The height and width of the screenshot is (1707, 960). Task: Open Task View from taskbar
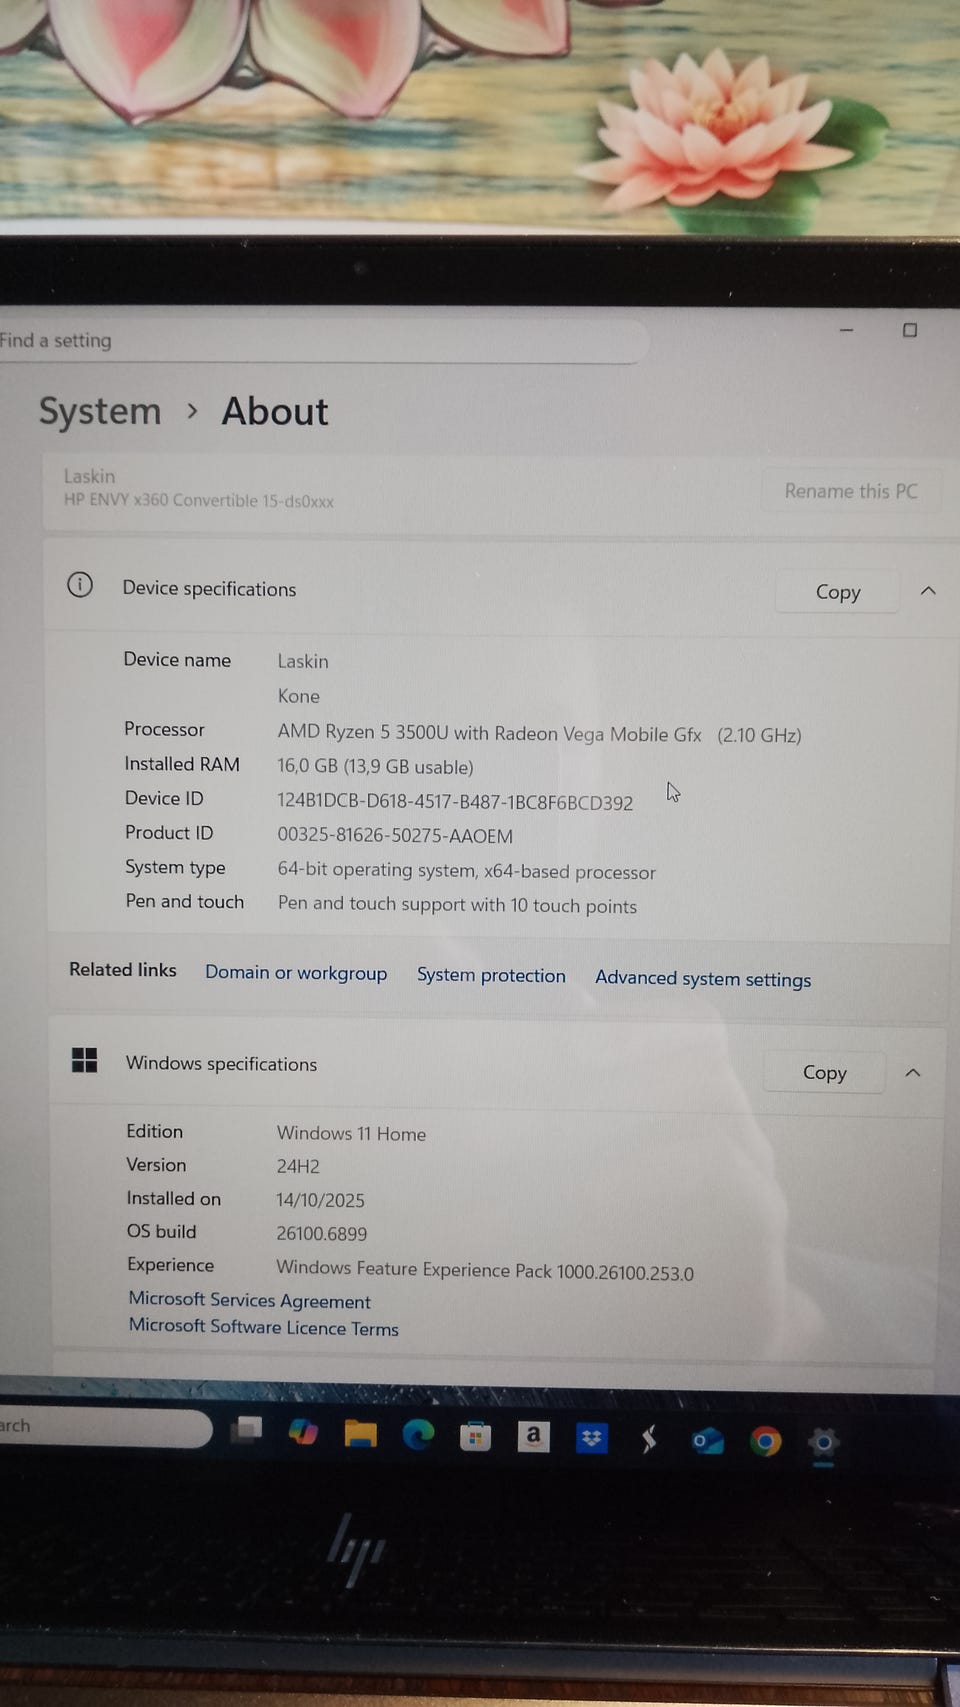pyautogui.click(x=247, y=1431)
